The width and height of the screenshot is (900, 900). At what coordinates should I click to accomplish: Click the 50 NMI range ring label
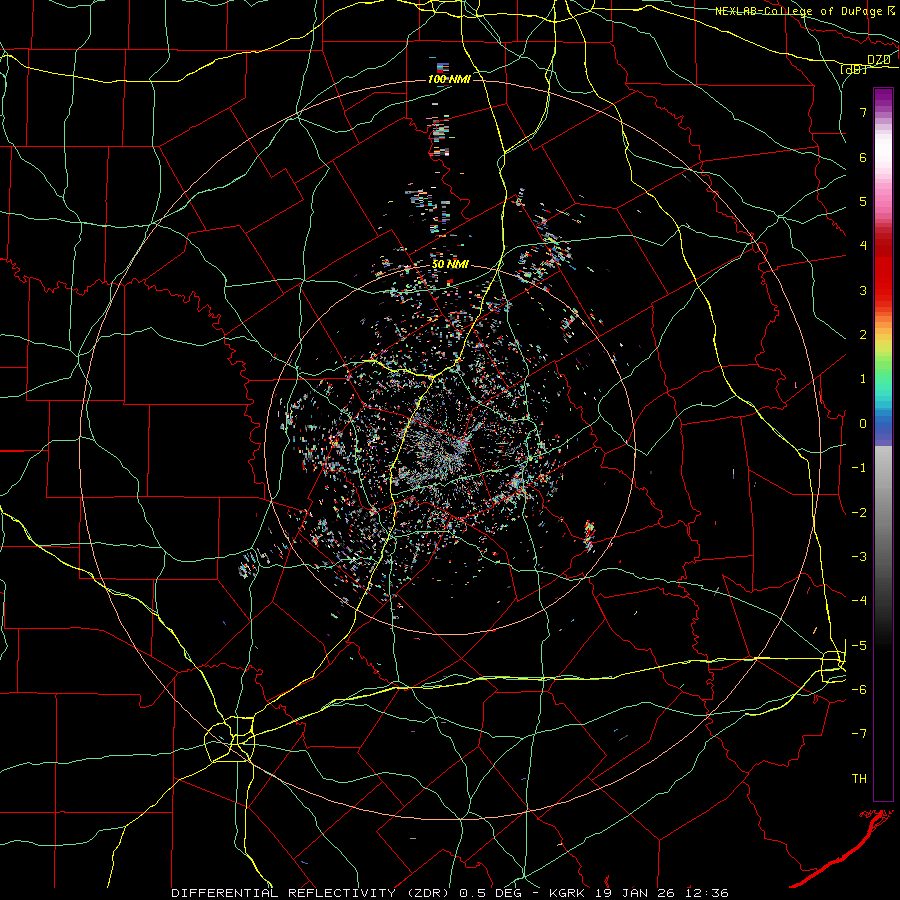point(451,264)
